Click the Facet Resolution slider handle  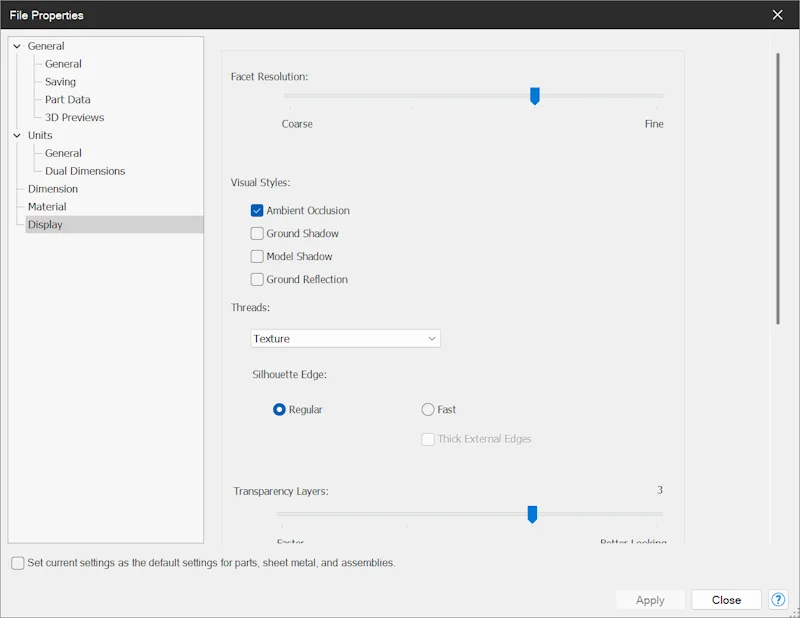(x=534, y=96)
